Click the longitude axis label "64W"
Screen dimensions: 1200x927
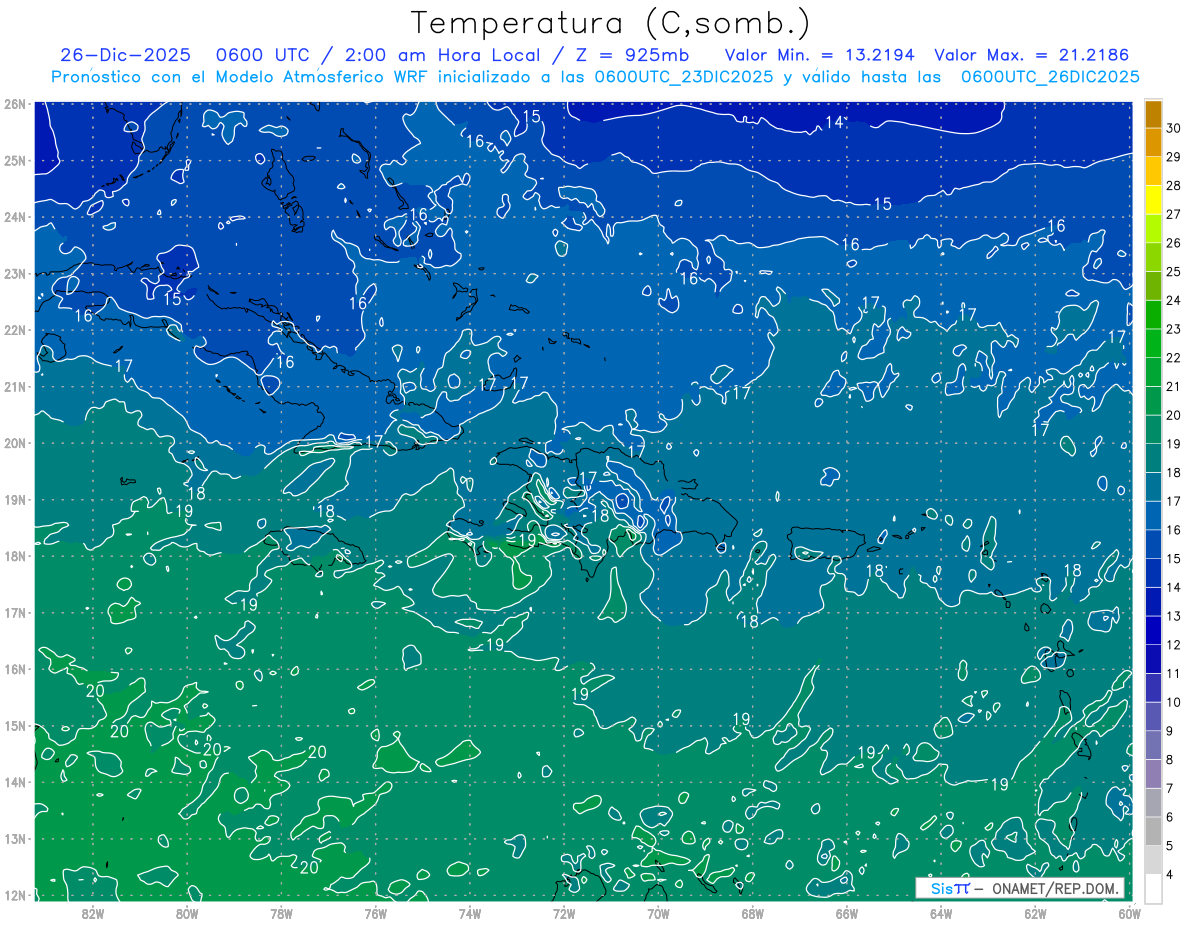click(x=941, y=913)
